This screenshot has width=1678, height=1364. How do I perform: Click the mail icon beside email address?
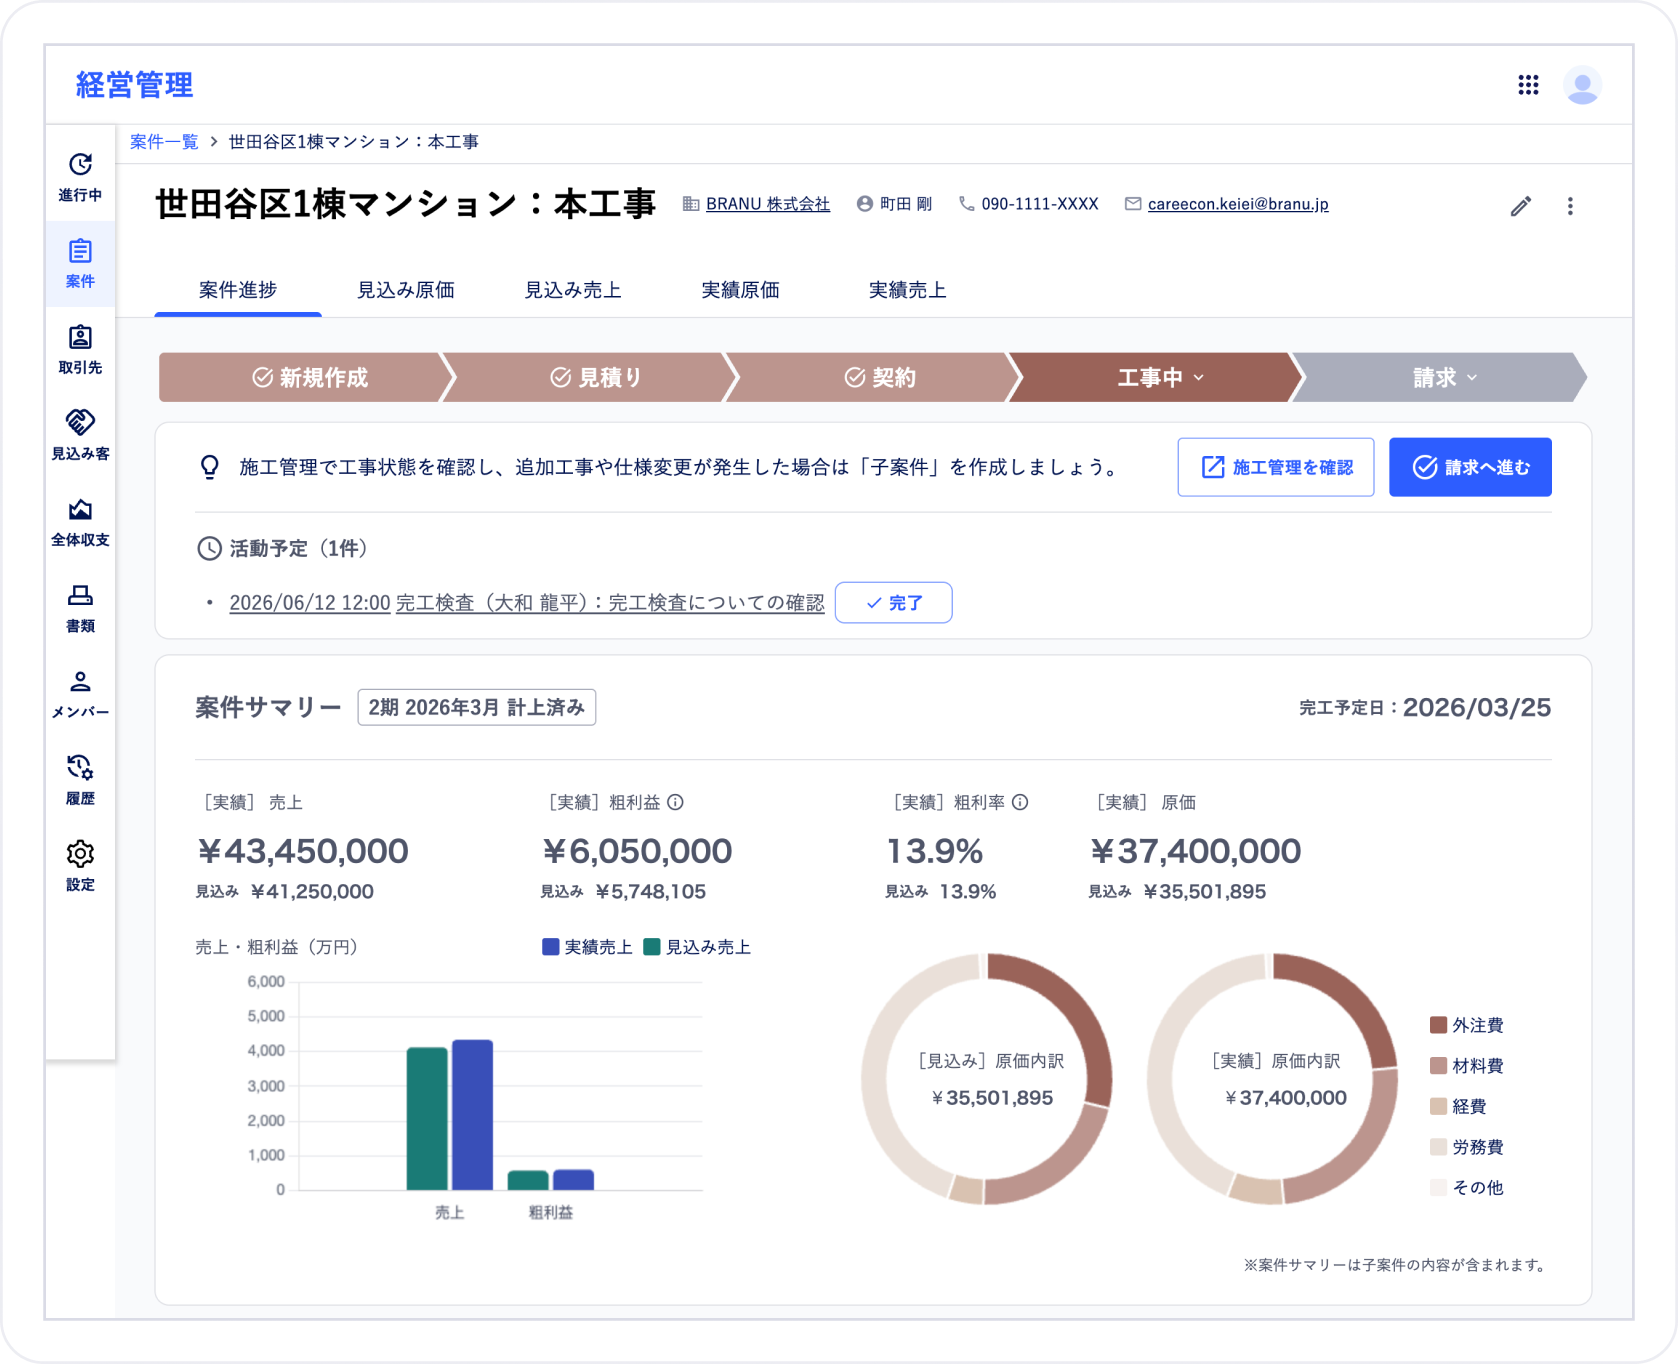[x=1133, y=204]
